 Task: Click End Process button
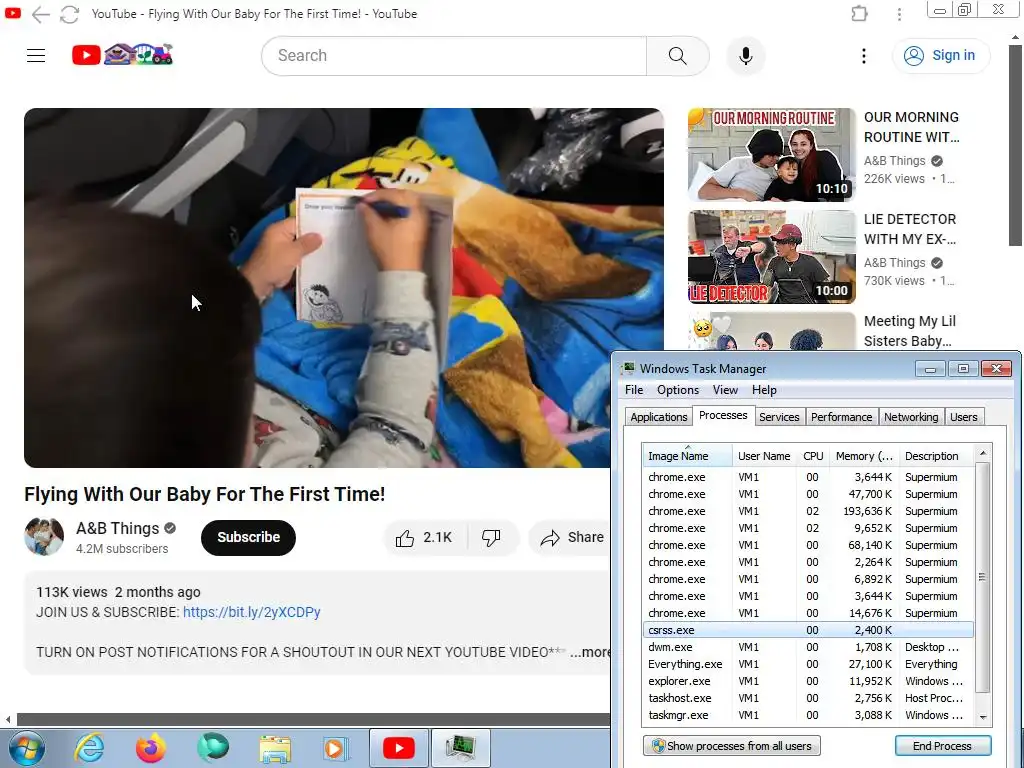942,746
